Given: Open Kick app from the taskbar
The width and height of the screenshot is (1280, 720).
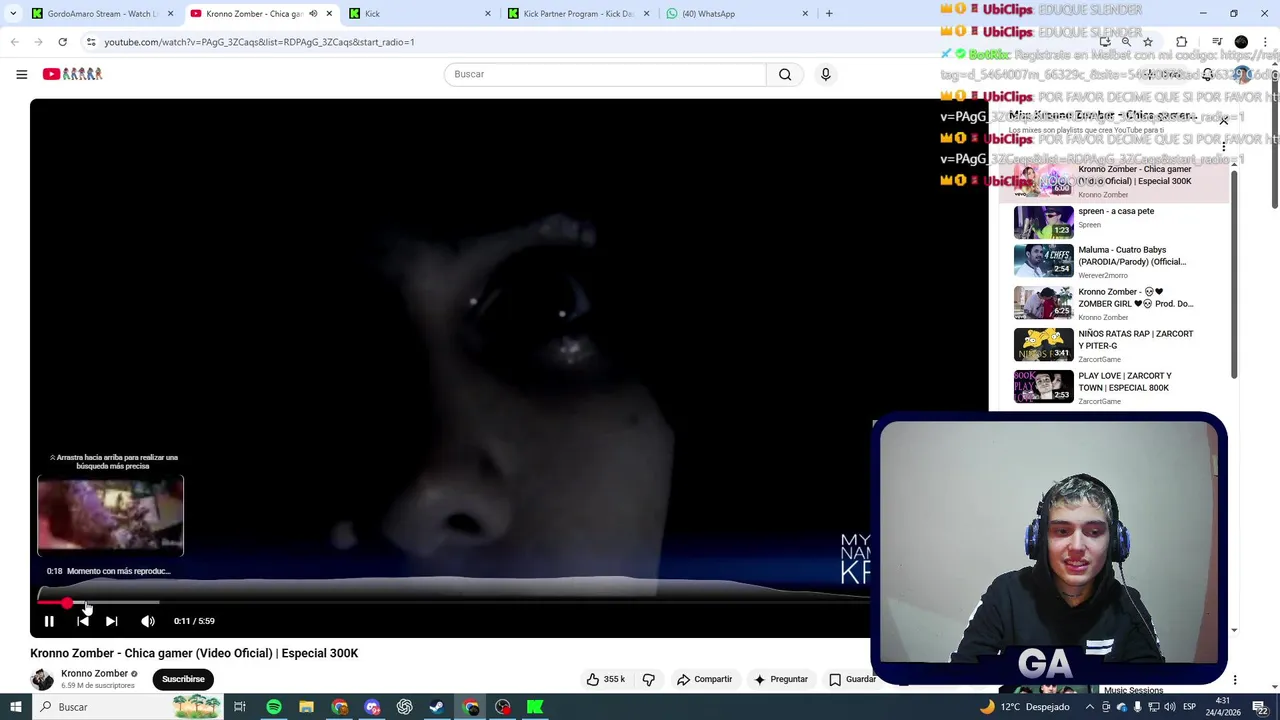Looking at the screenshot, I should [535, 707].
